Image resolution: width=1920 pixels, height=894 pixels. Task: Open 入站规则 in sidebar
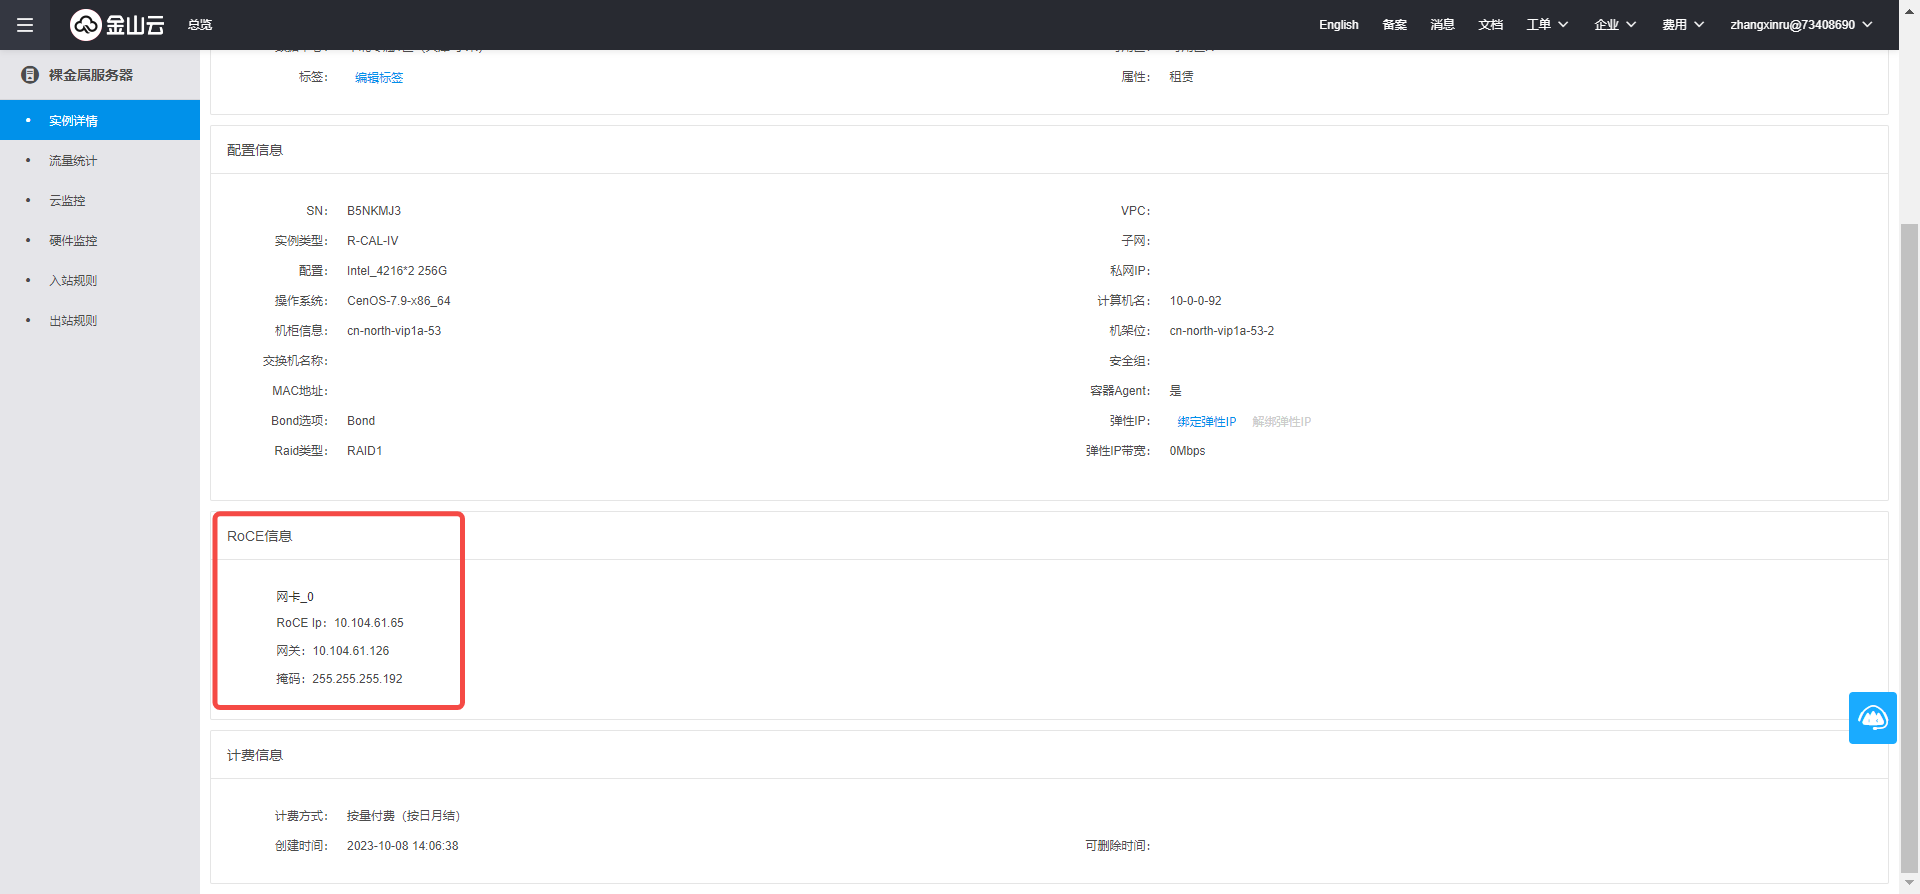pyautogui.click(x=73, y=281)
